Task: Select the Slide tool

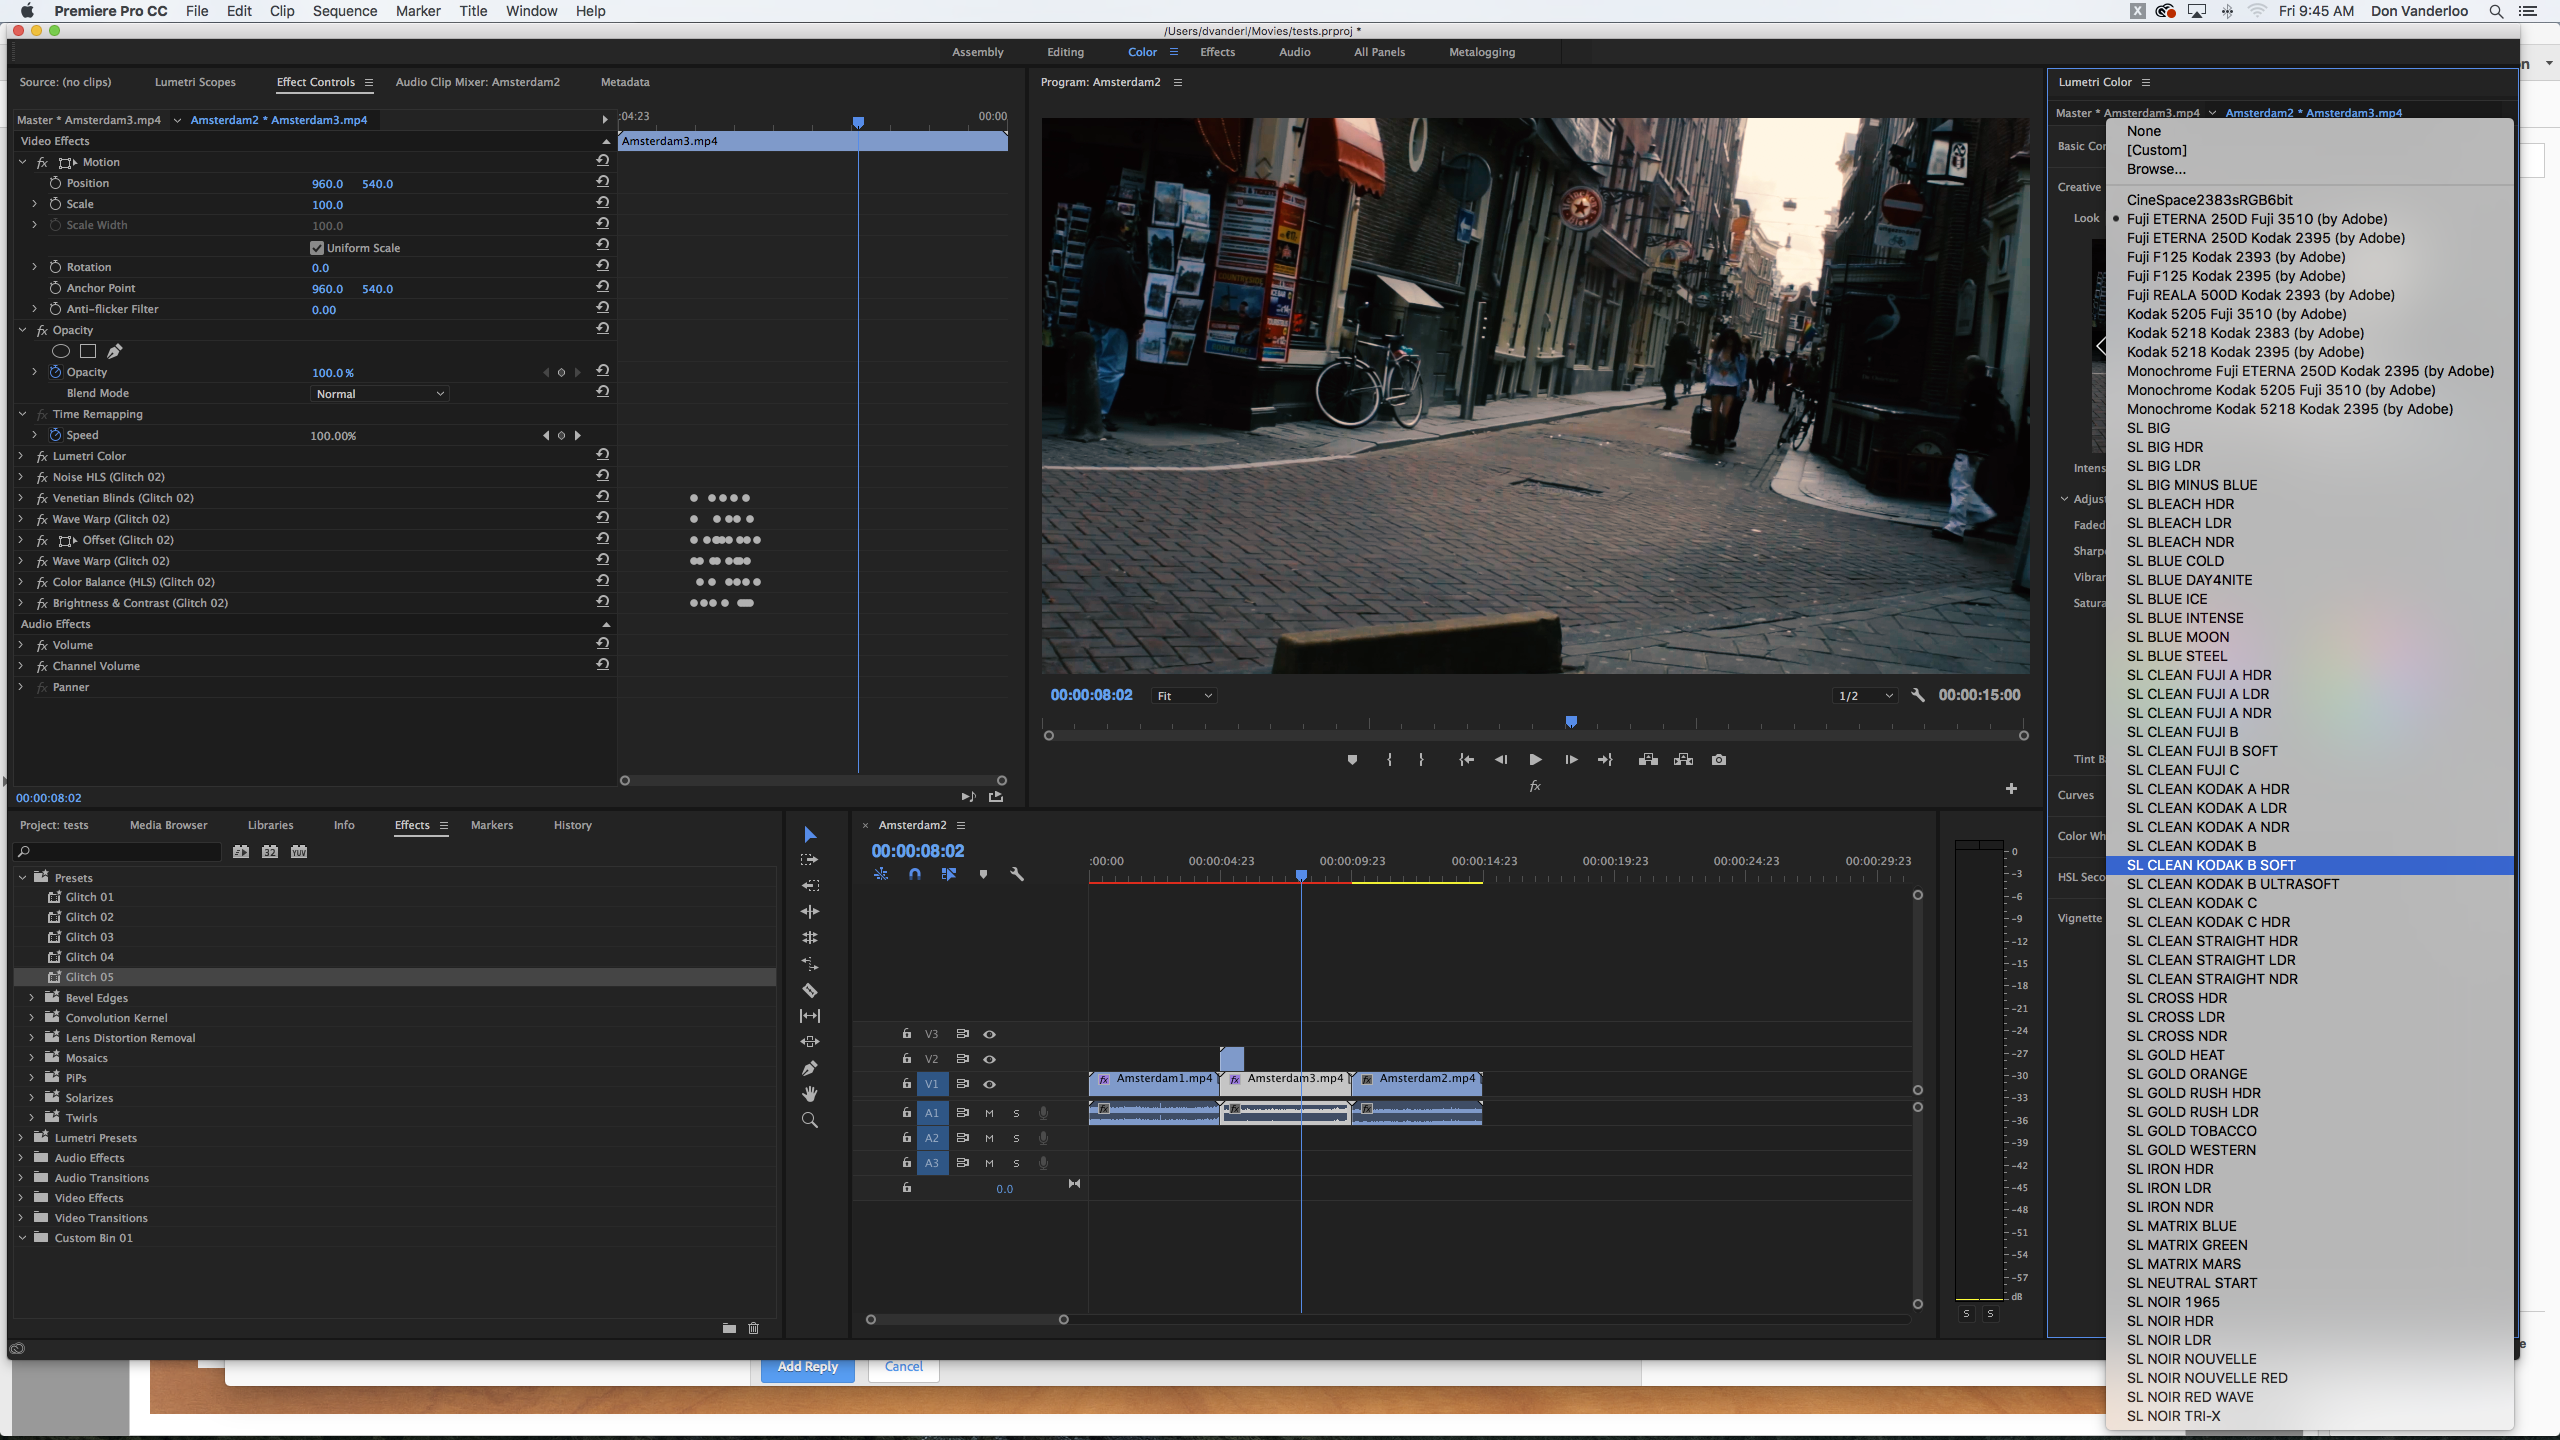Action: (810, 1042)
